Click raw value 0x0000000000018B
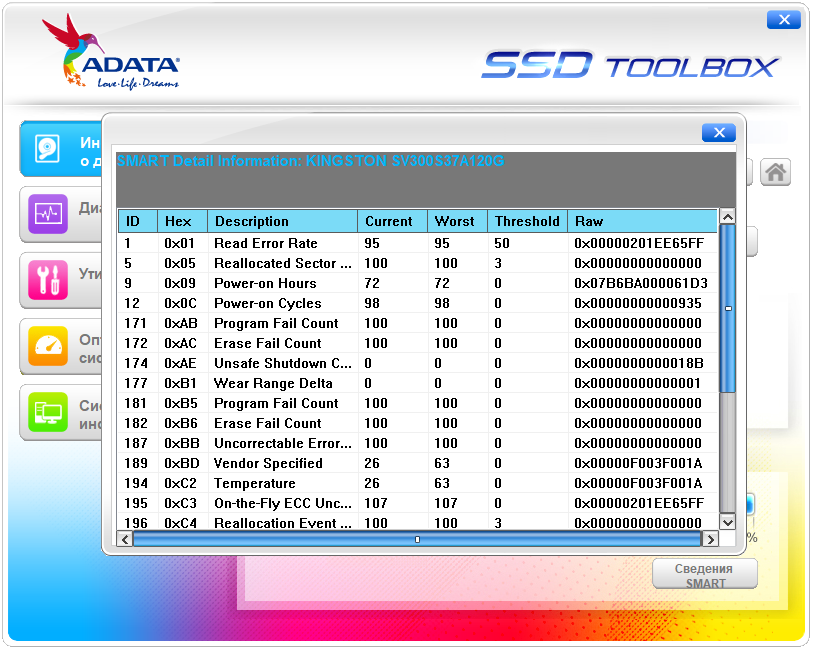The width and height of the screenshot is (813, 650). coord(639,363)
